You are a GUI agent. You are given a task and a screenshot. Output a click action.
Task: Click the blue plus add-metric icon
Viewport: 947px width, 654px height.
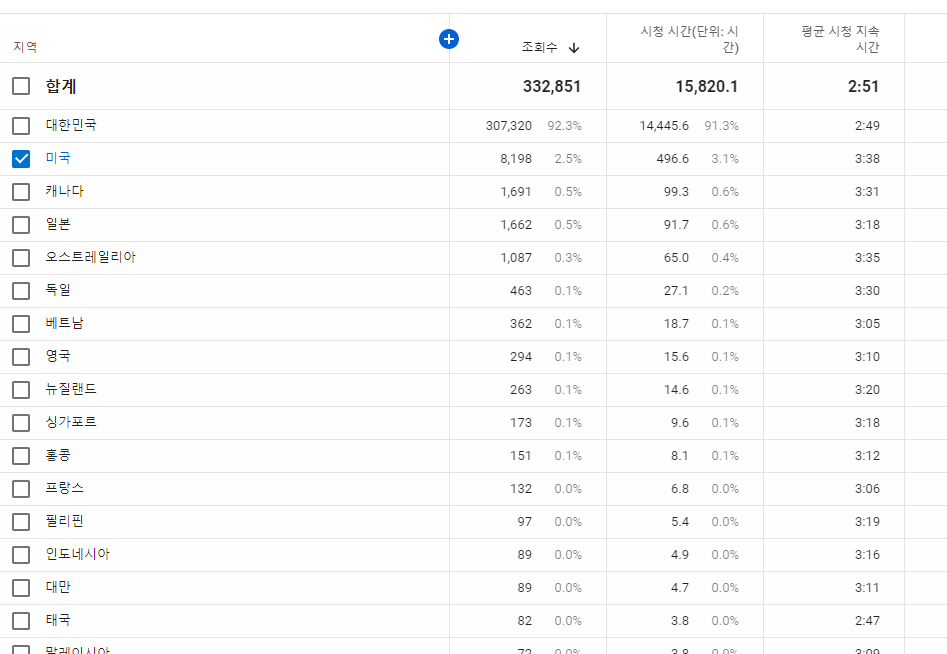[x=449, y=39]
